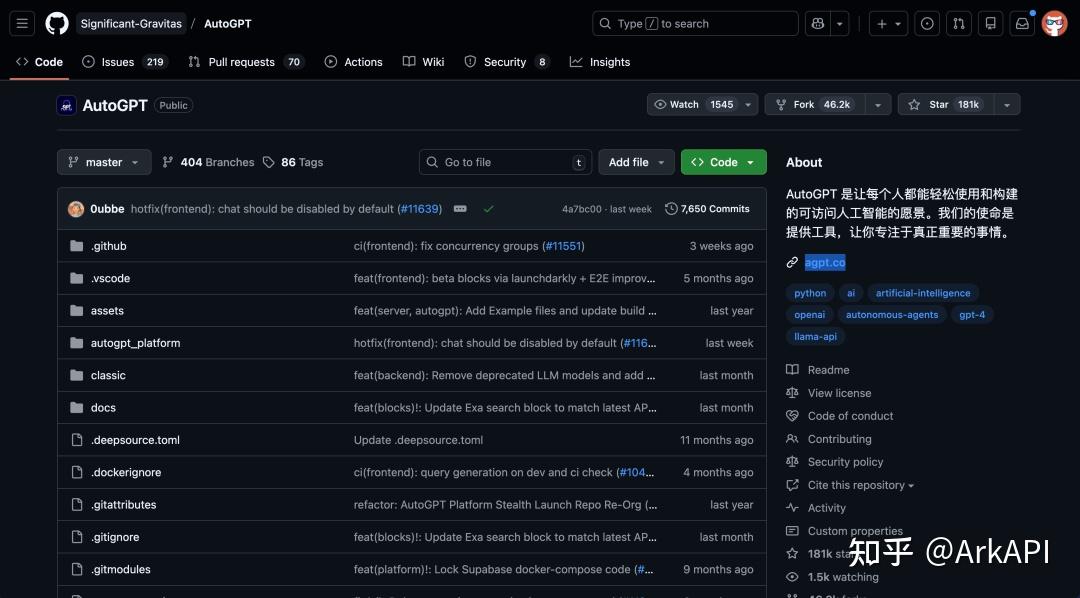Open master branch selector dropdown
Viewport: 1080px width, 598px height.
(x=104, y=163)
